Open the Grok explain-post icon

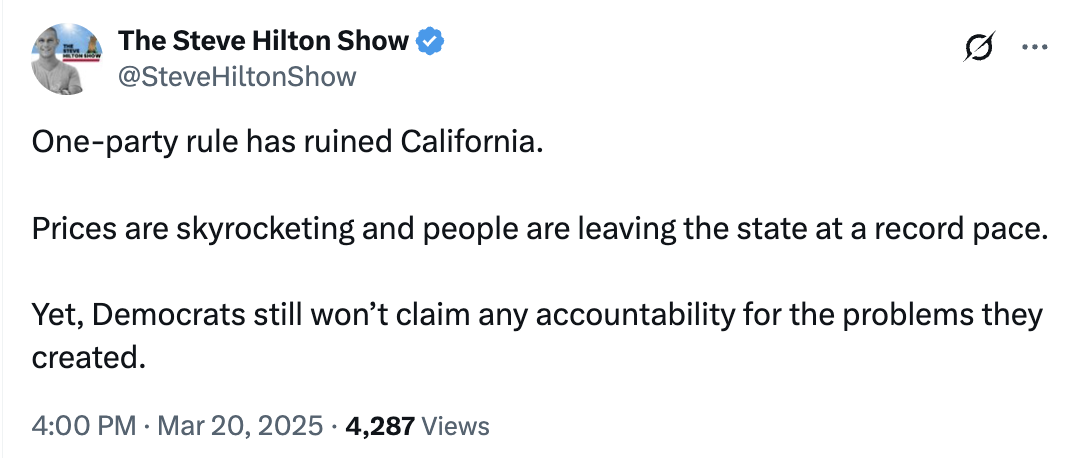tap(979, 47)
